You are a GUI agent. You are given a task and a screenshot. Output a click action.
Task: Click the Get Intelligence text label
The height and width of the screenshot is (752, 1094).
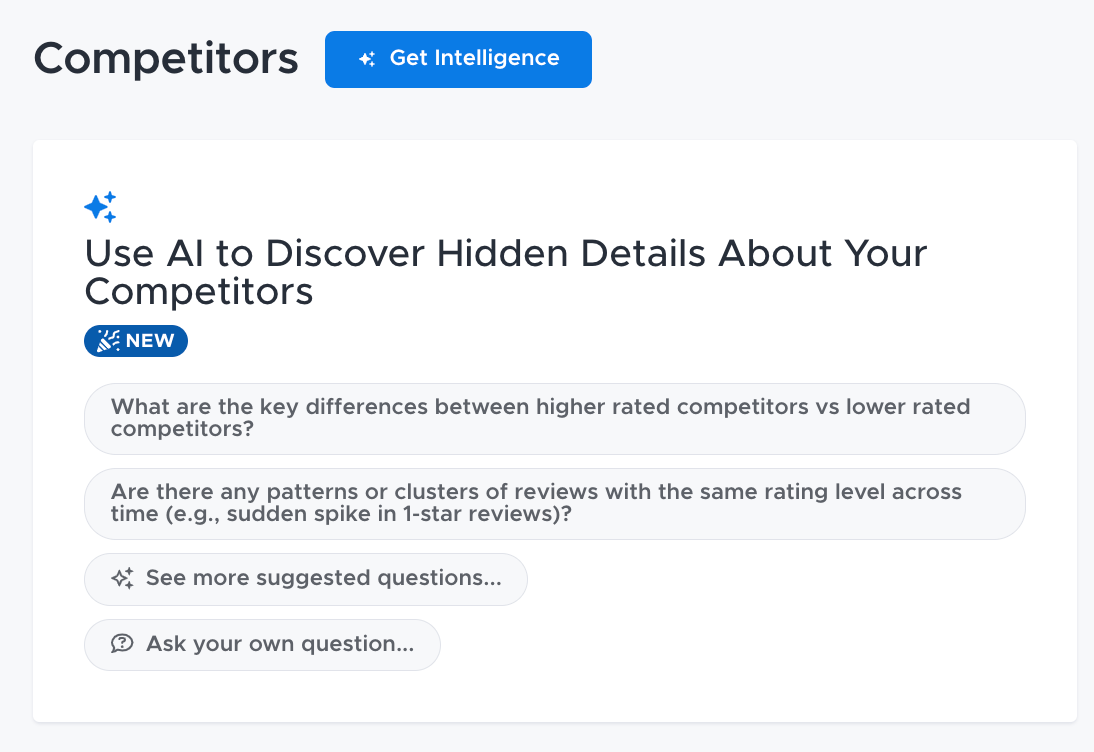point(474,58)
